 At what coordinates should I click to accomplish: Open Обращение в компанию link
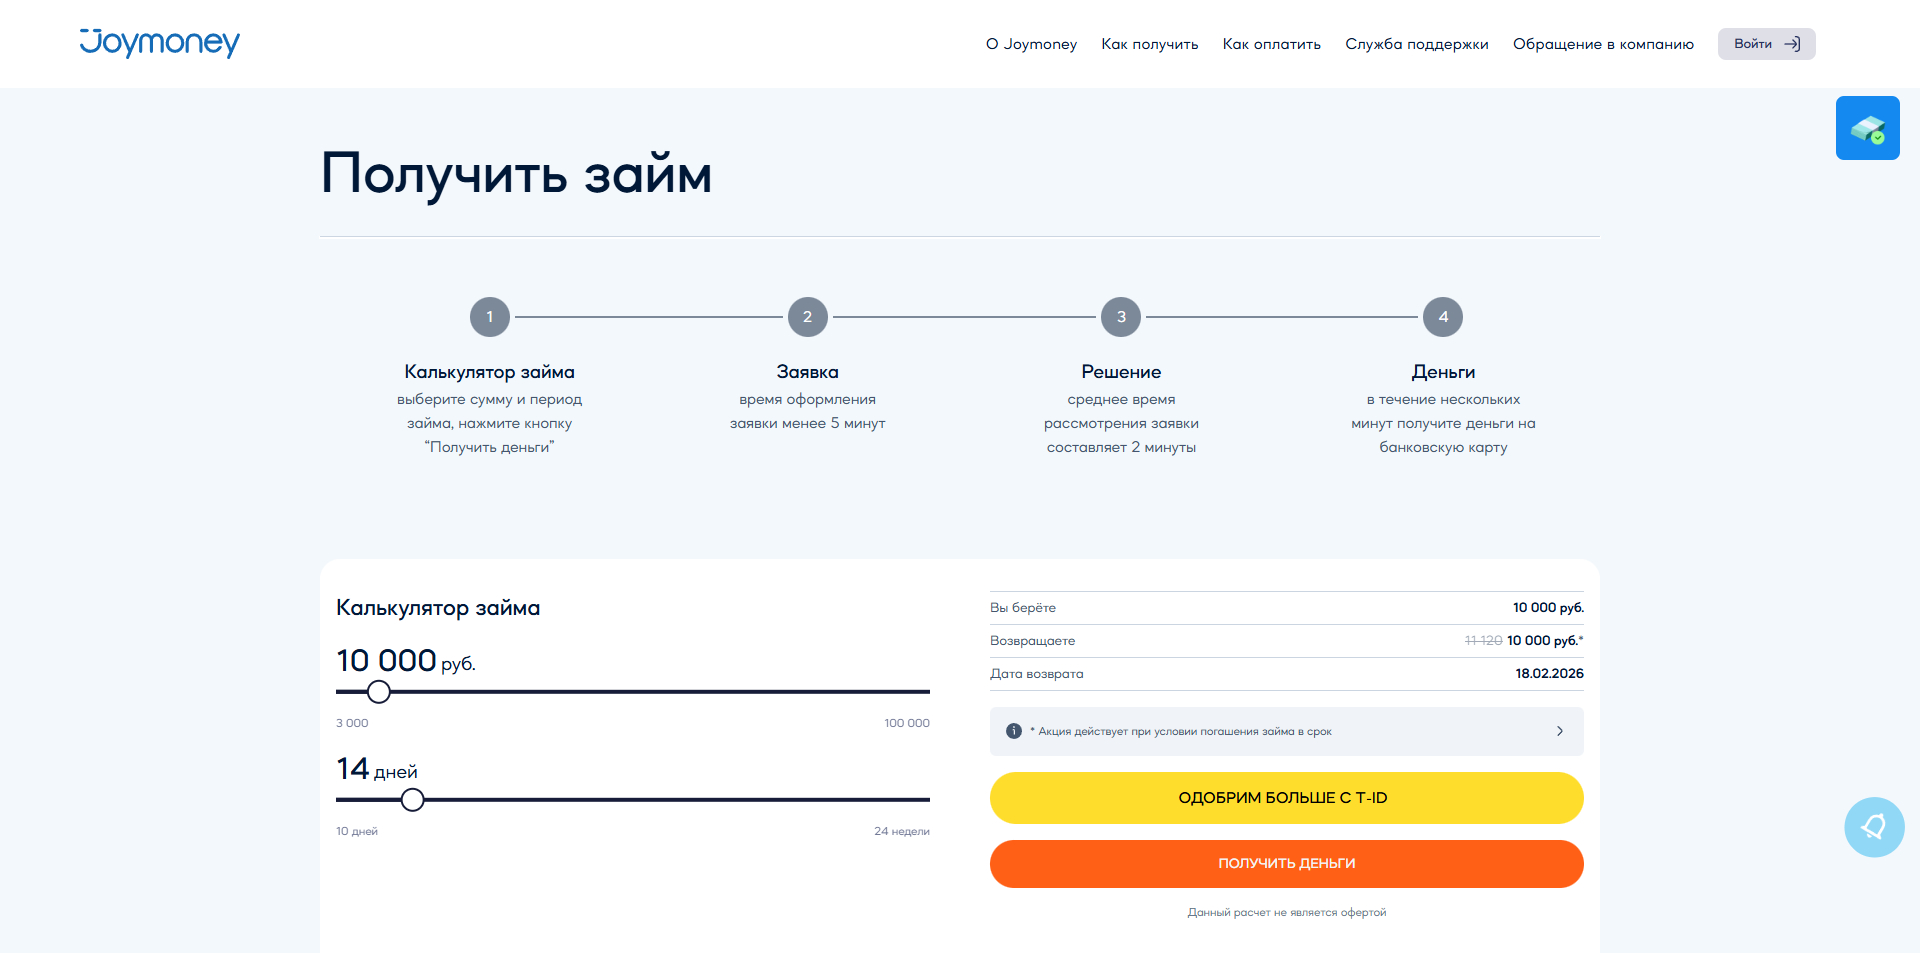[x=1602, y=44]
